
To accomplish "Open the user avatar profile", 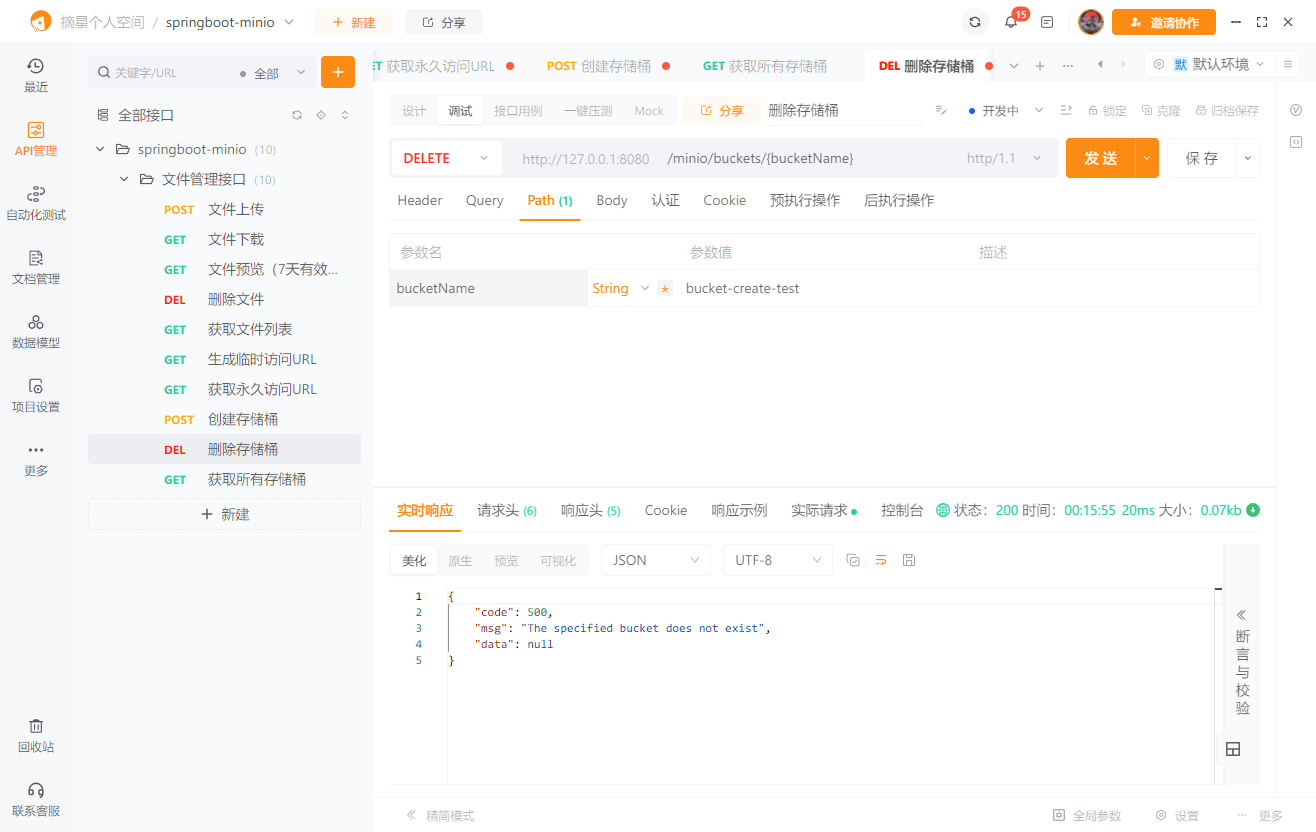I will [1091, 22].
